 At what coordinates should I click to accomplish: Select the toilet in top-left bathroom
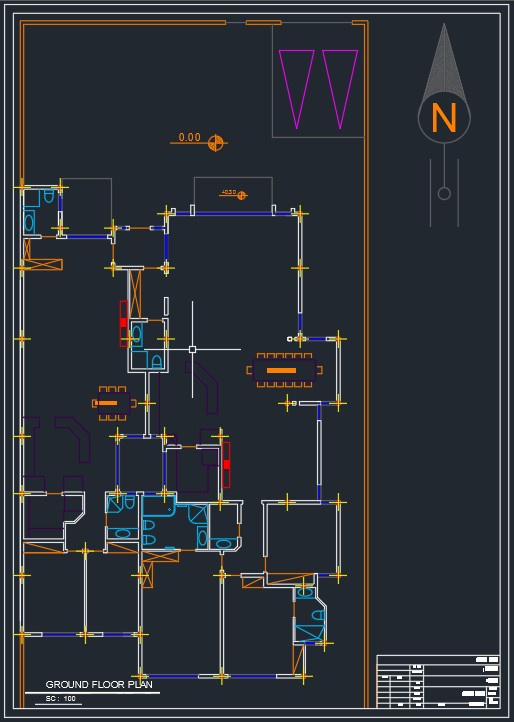click(49, 196)
